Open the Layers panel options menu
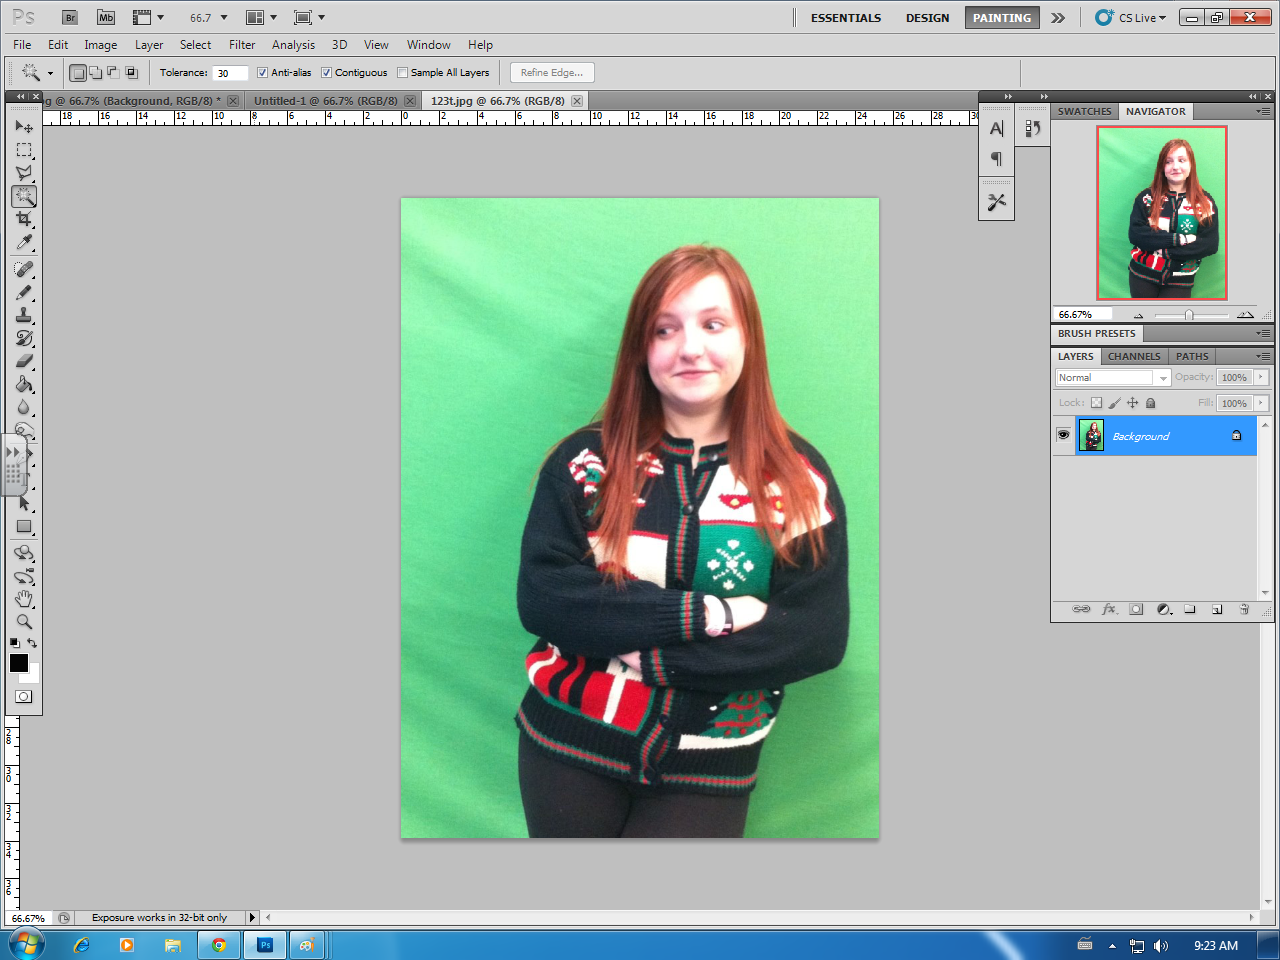 point(1264,356)
